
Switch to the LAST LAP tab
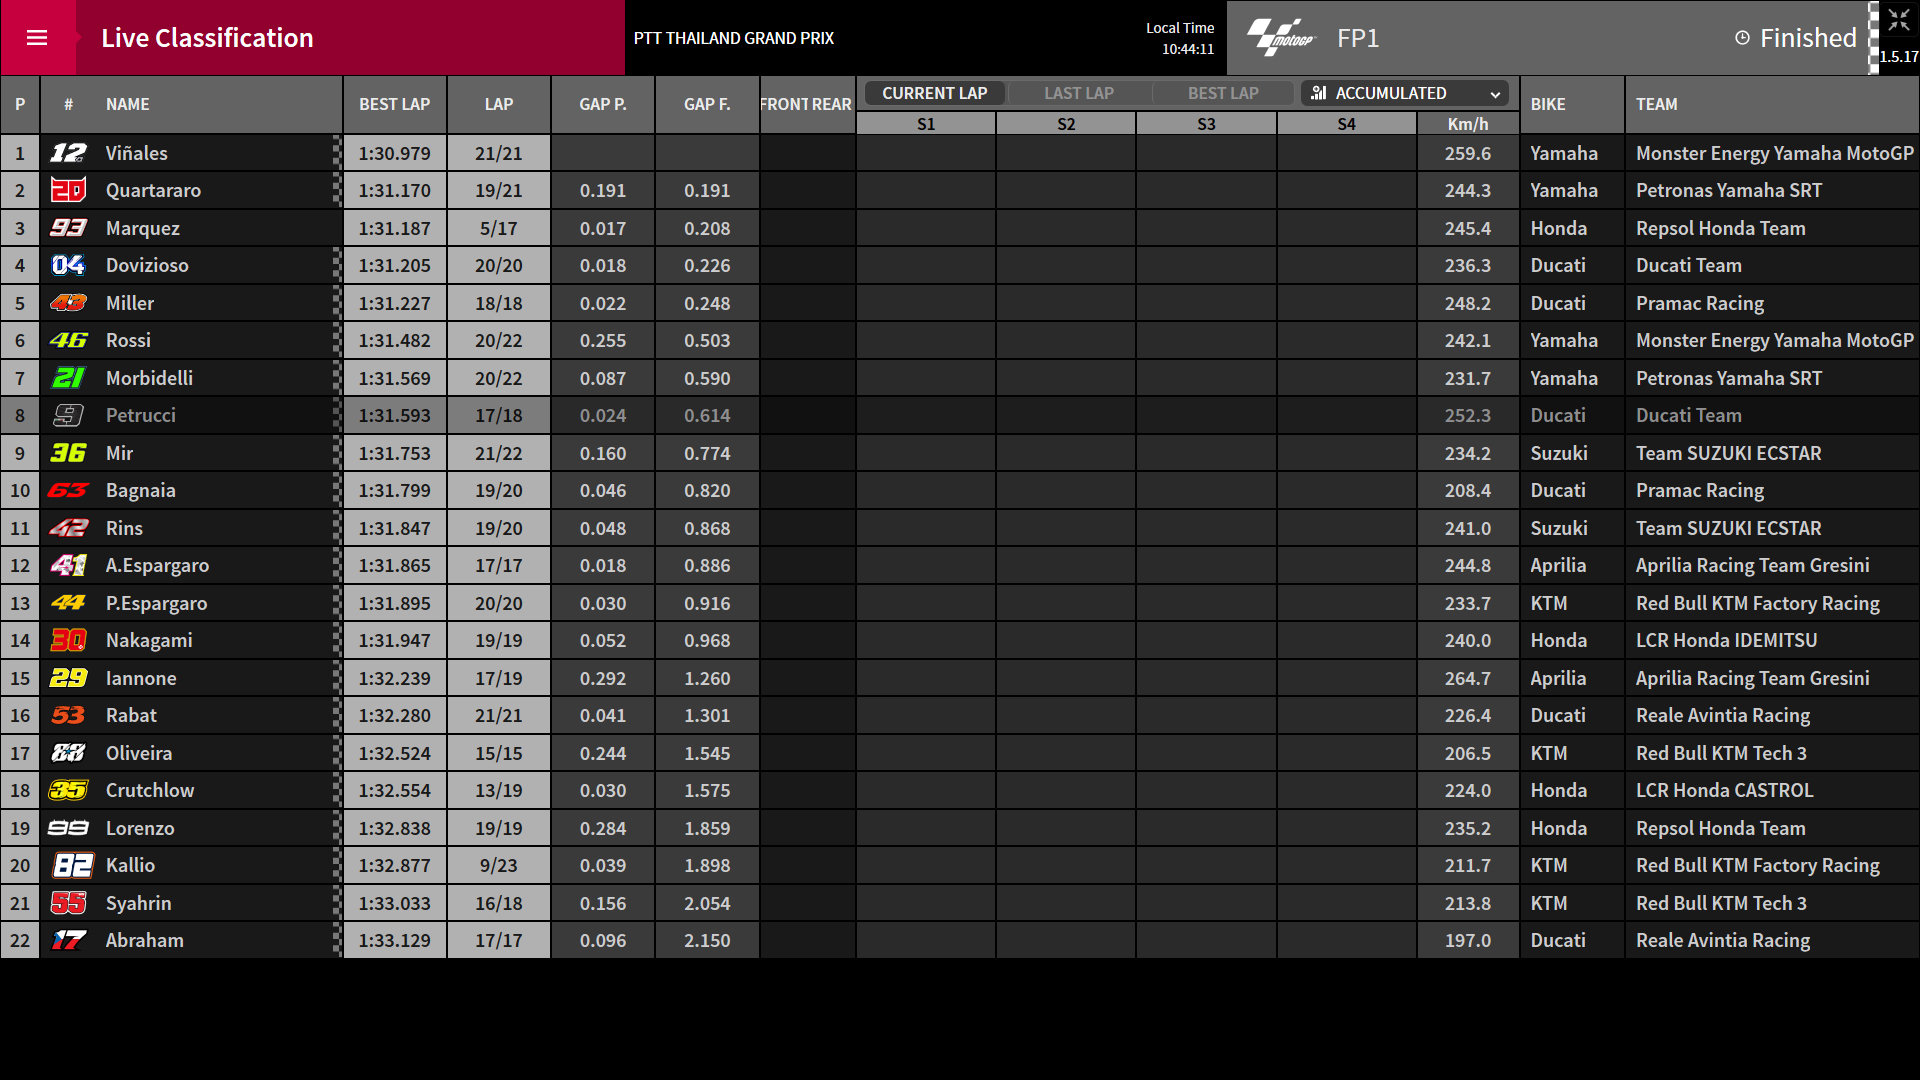1079,93
